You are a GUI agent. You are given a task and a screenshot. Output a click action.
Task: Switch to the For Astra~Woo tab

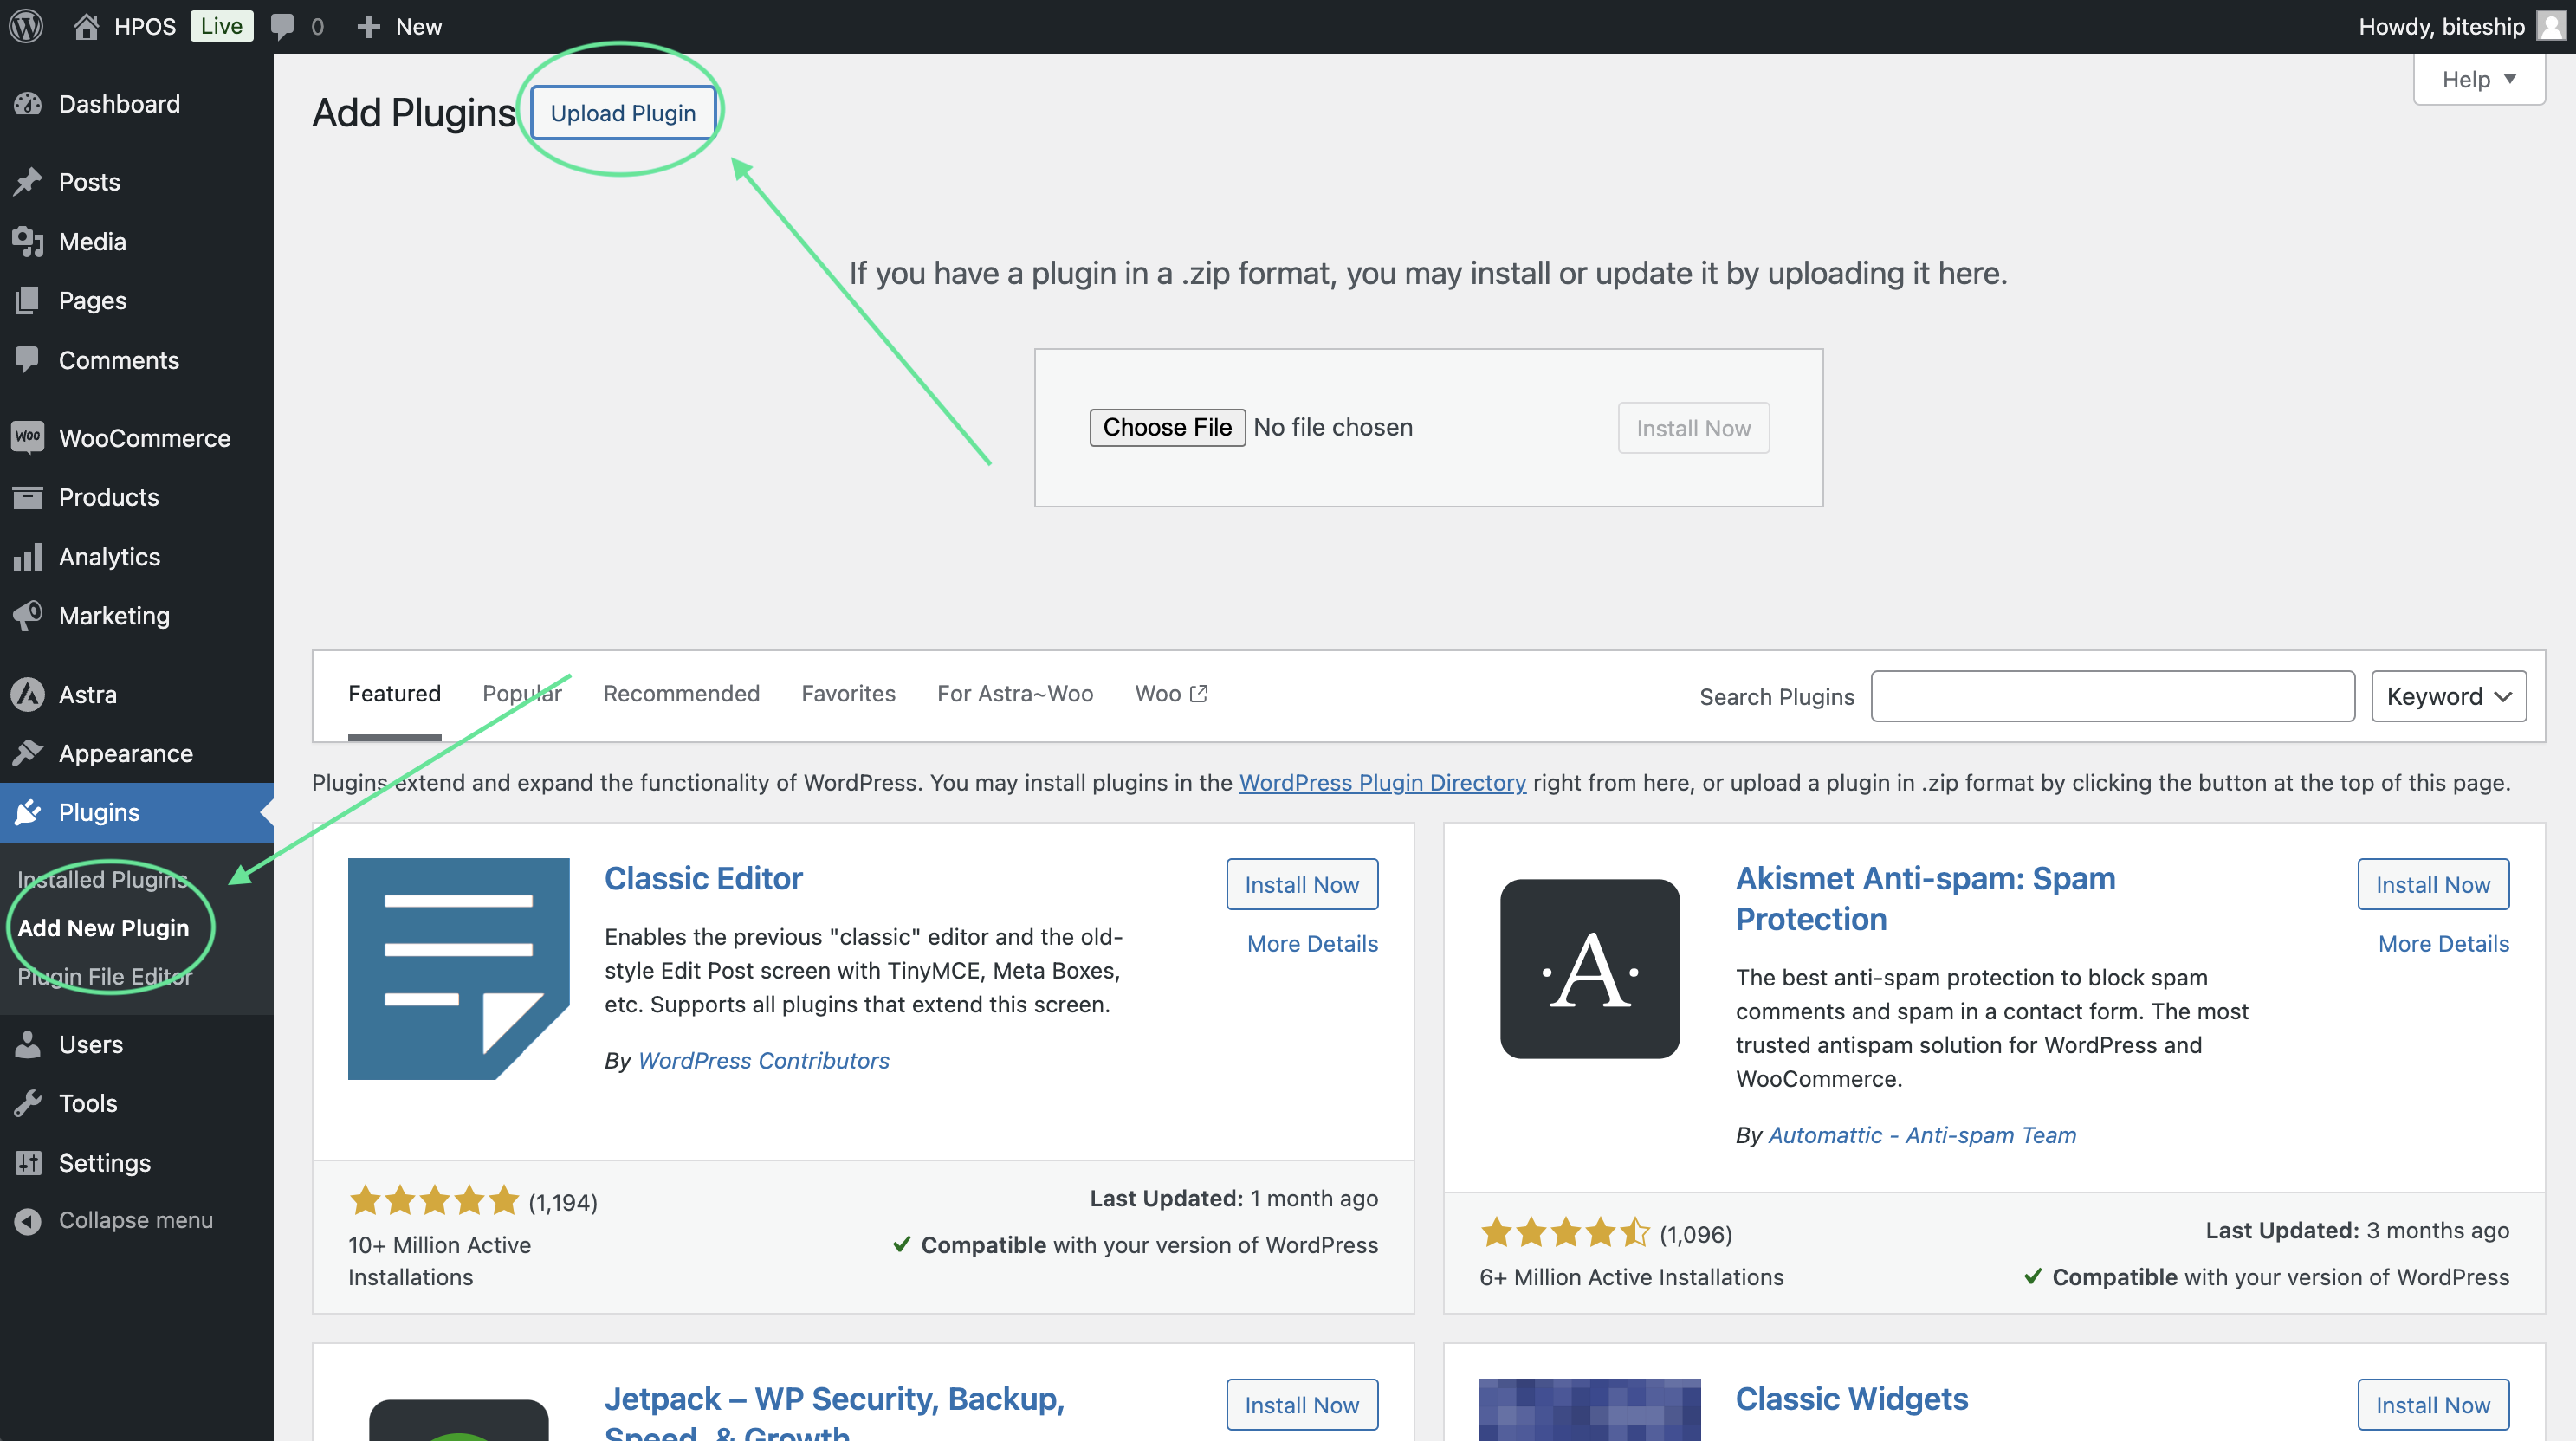(1015, 693)
